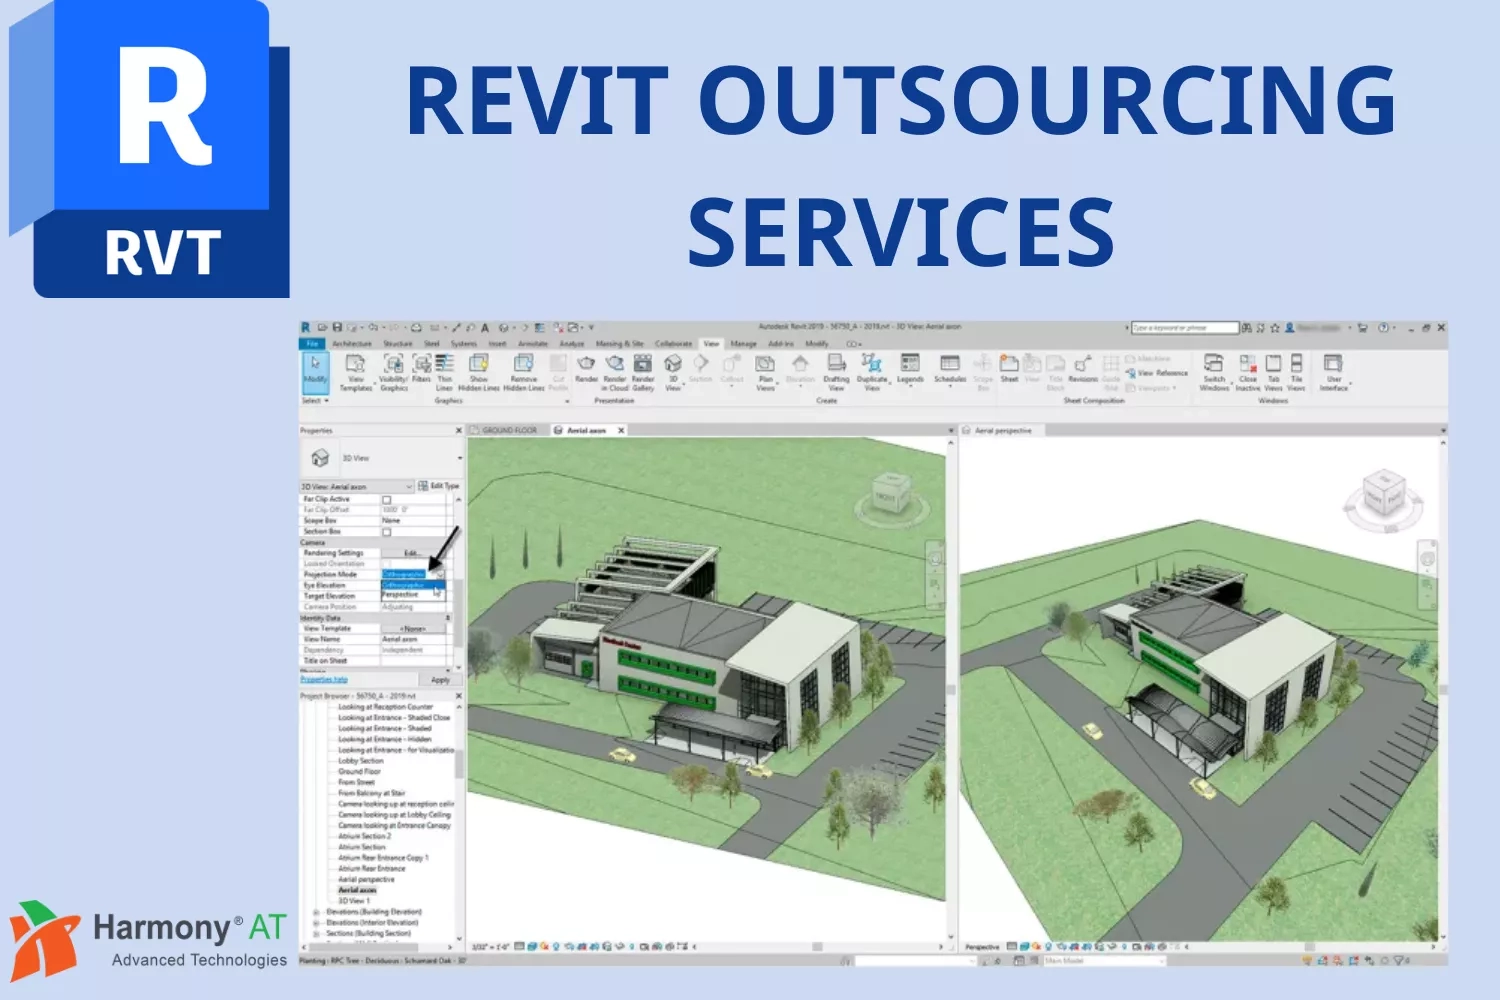1500x1000 pixels.
Task: Click the 3D View ribbon icon
Action: click(673, 372)
